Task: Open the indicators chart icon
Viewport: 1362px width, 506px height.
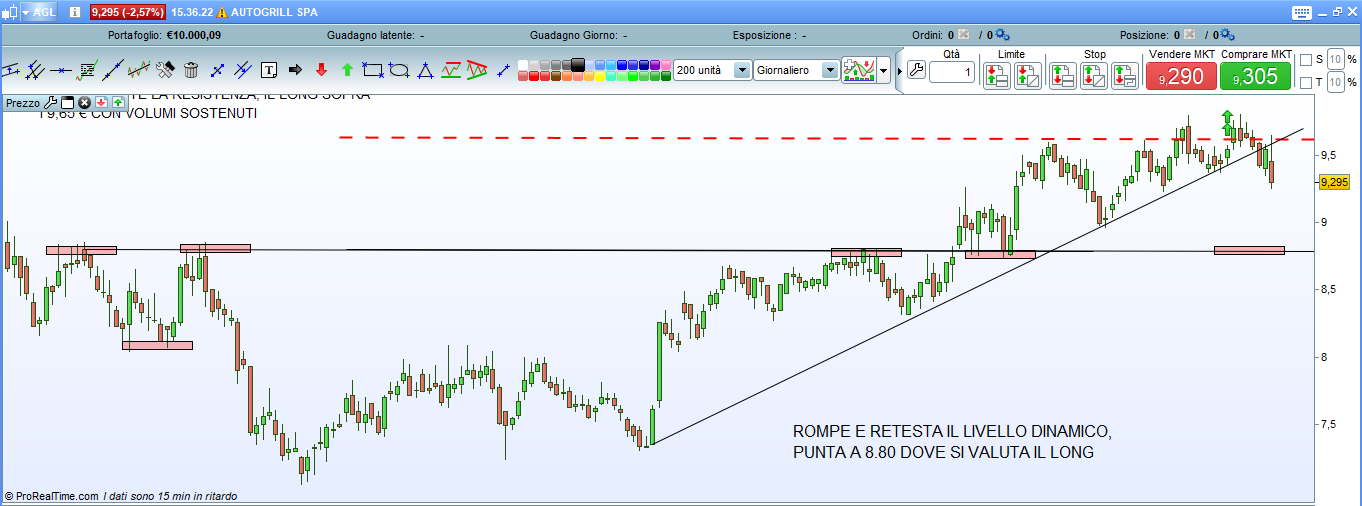Action: pos(858,70)
